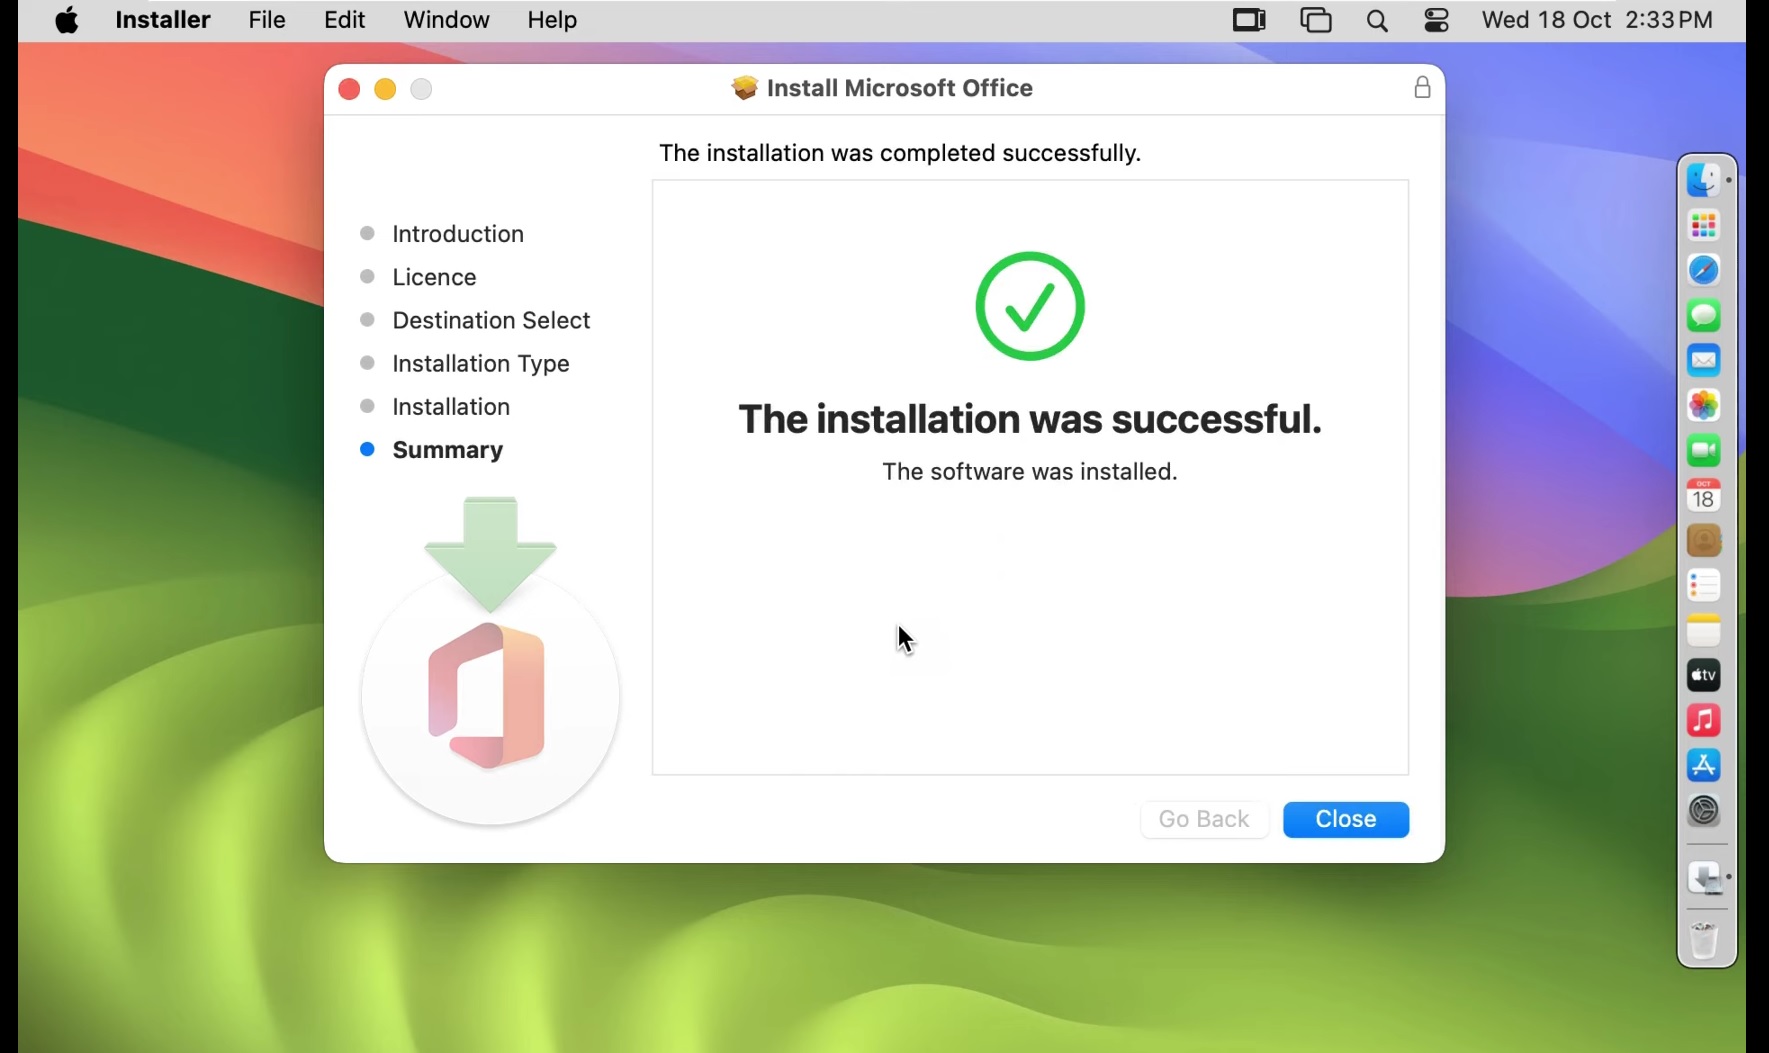Click "The software was installed." text
1769x1053 pixels.
1030,472
